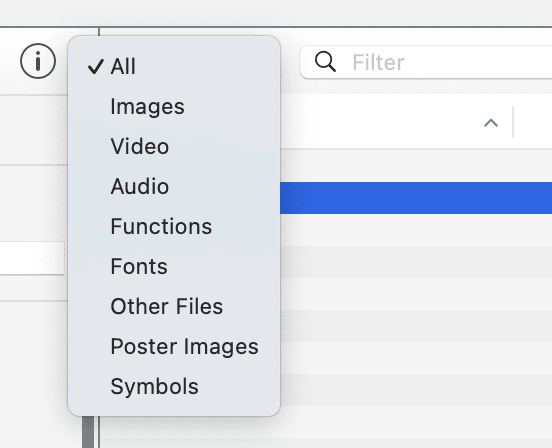Click the table row below the blue row
This screenshot has height=448, width=552.
(416, 230)
